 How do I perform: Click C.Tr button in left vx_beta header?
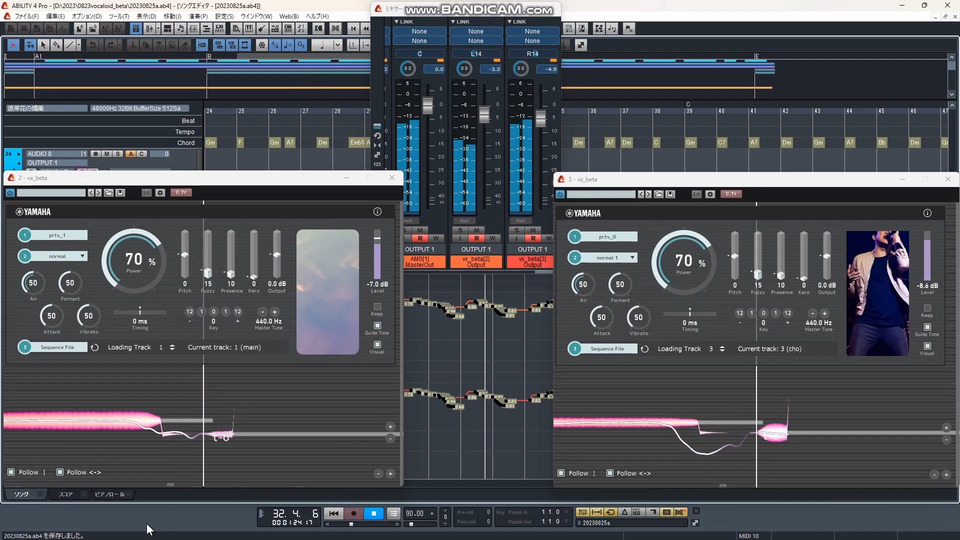(181, 192)
